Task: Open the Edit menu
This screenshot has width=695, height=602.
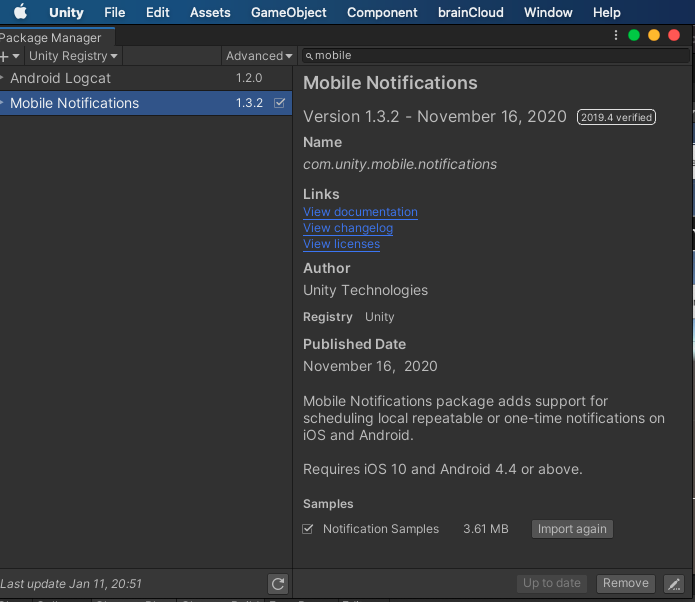Action: pos(157,12)
